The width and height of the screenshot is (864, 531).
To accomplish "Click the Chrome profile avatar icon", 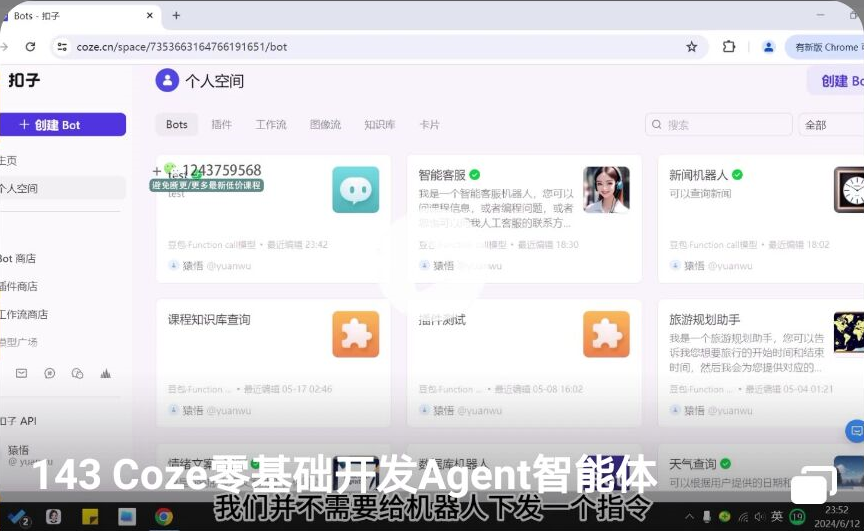I will [768, 47].
